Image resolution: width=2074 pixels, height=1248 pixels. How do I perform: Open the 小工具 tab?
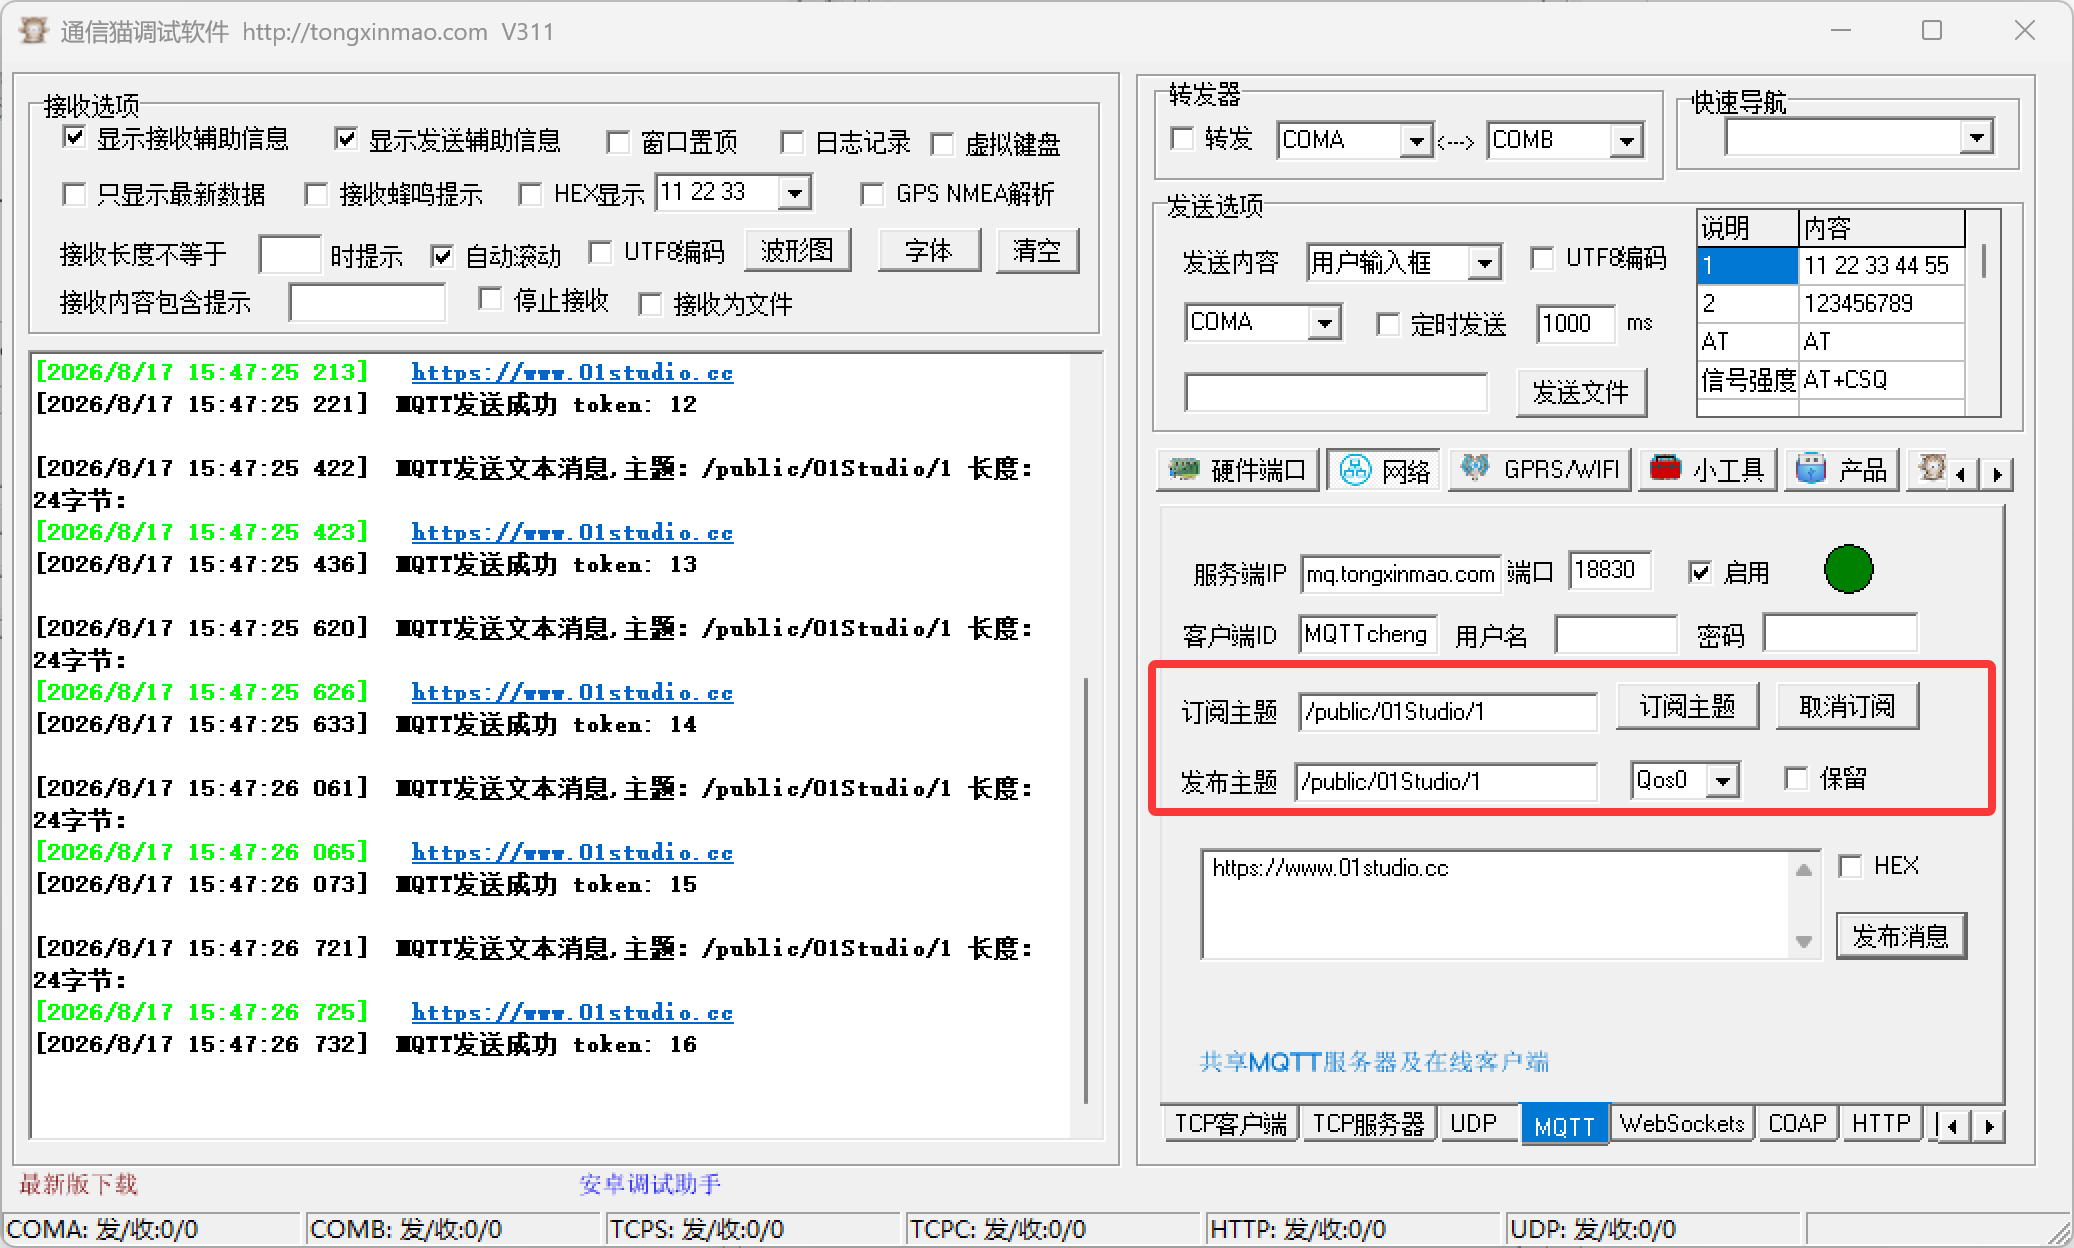pos(1707,470)
